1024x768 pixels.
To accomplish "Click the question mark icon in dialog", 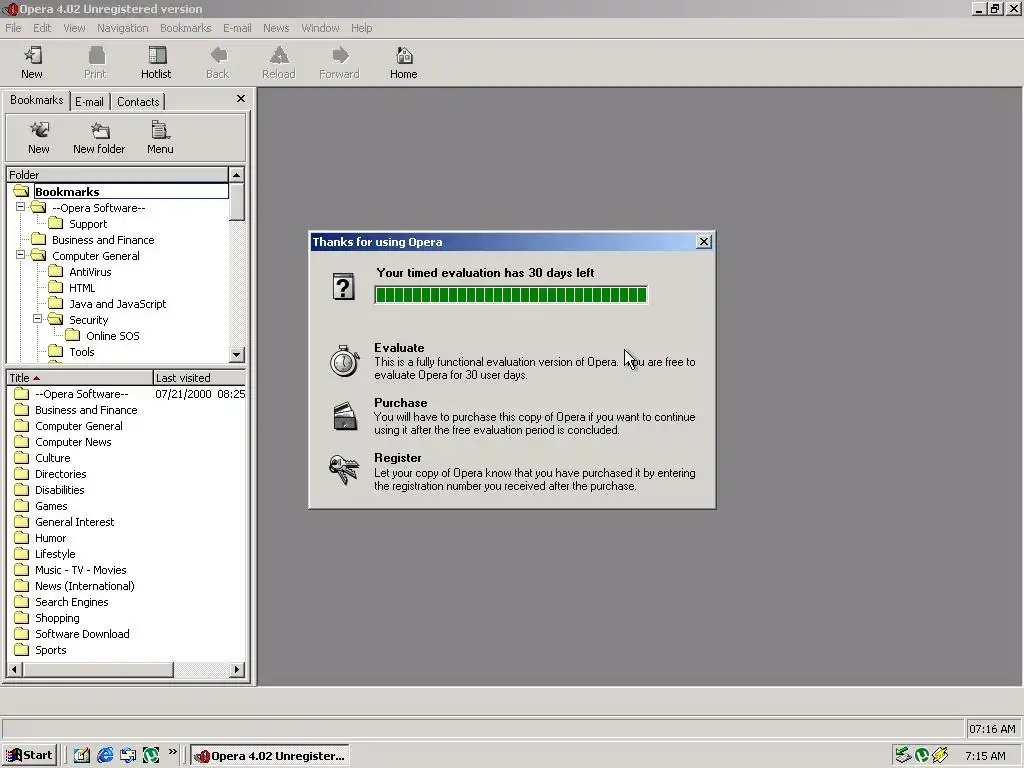I will tap(343, 286).
